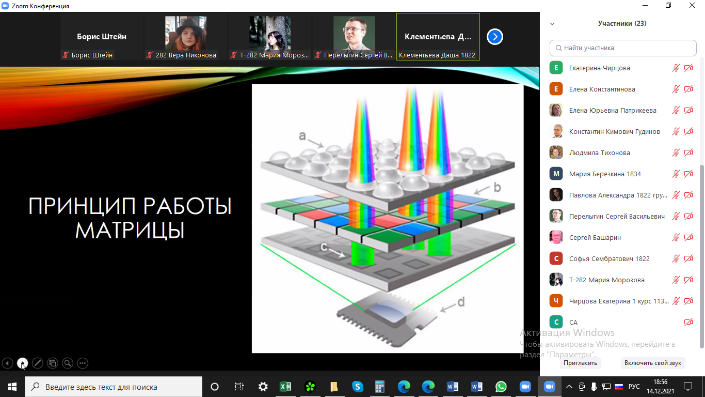Image resolution: width=705 pixels, height=397 pixels.
Task: Collapse the Участники panel chevron
Action: point(552,24)
